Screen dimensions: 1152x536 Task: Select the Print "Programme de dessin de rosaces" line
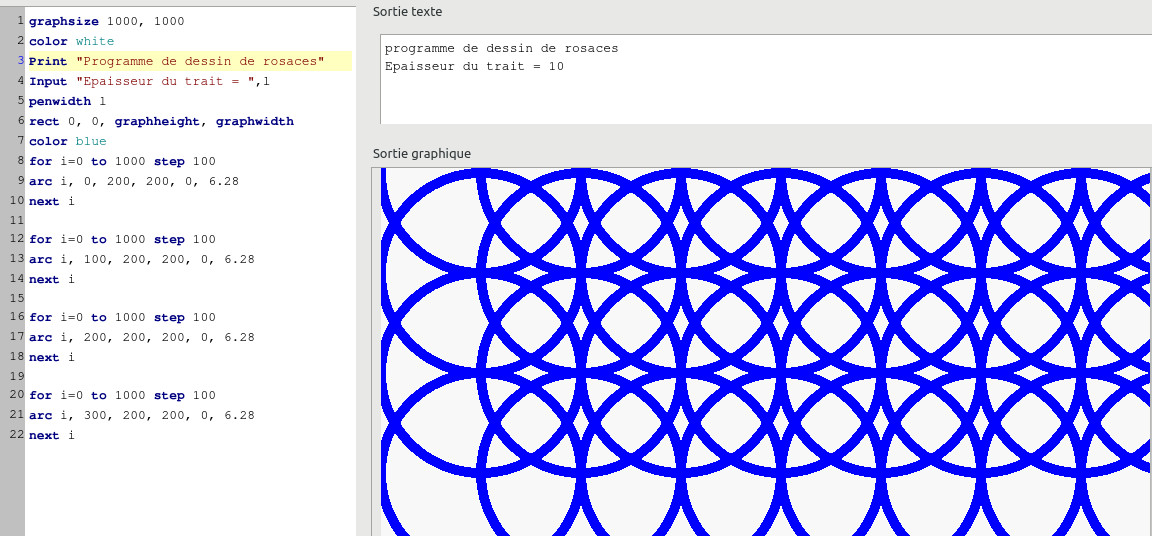click(x=176, y=61)
